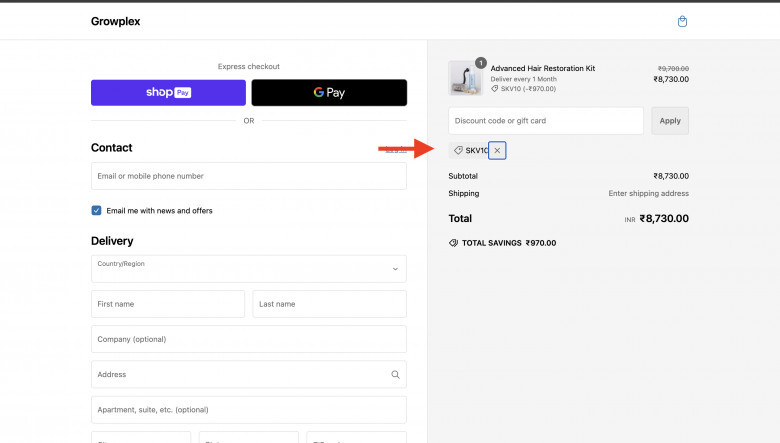The width and height of the screenshot is (780, 443).
Task: Focus the Apartment, suite, etc. field
Action: [x=249, y=410]
